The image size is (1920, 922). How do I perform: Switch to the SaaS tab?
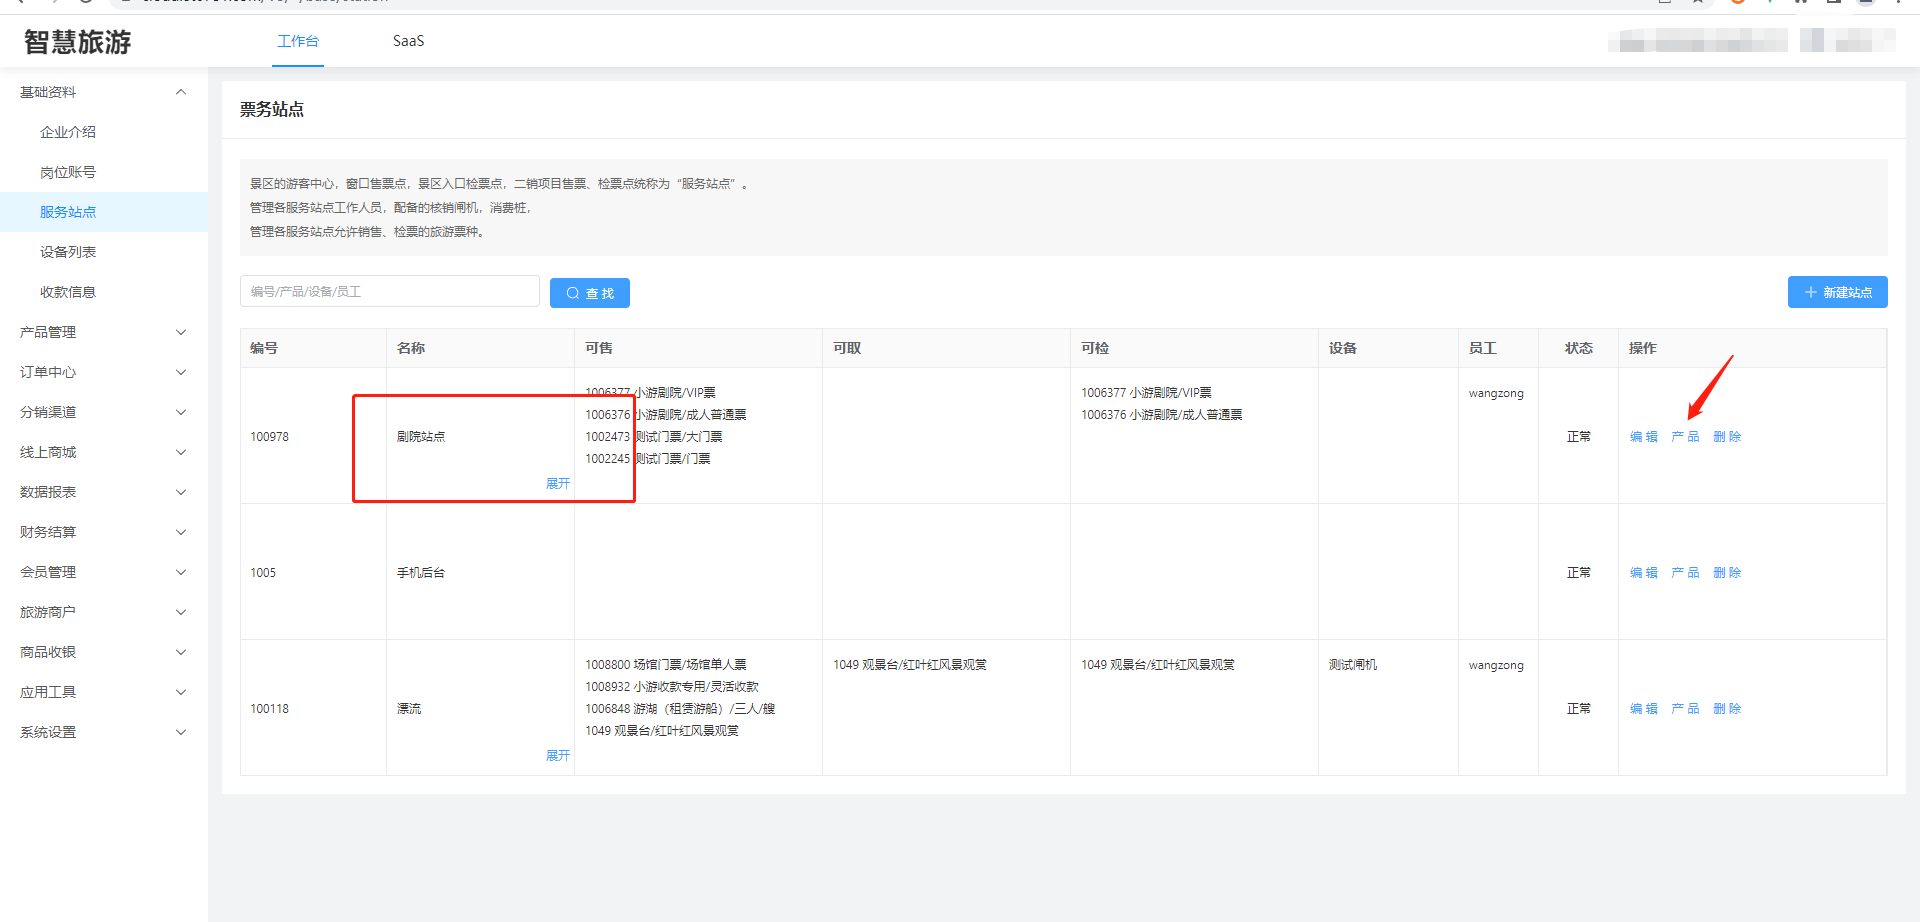(x=408, y=41)
